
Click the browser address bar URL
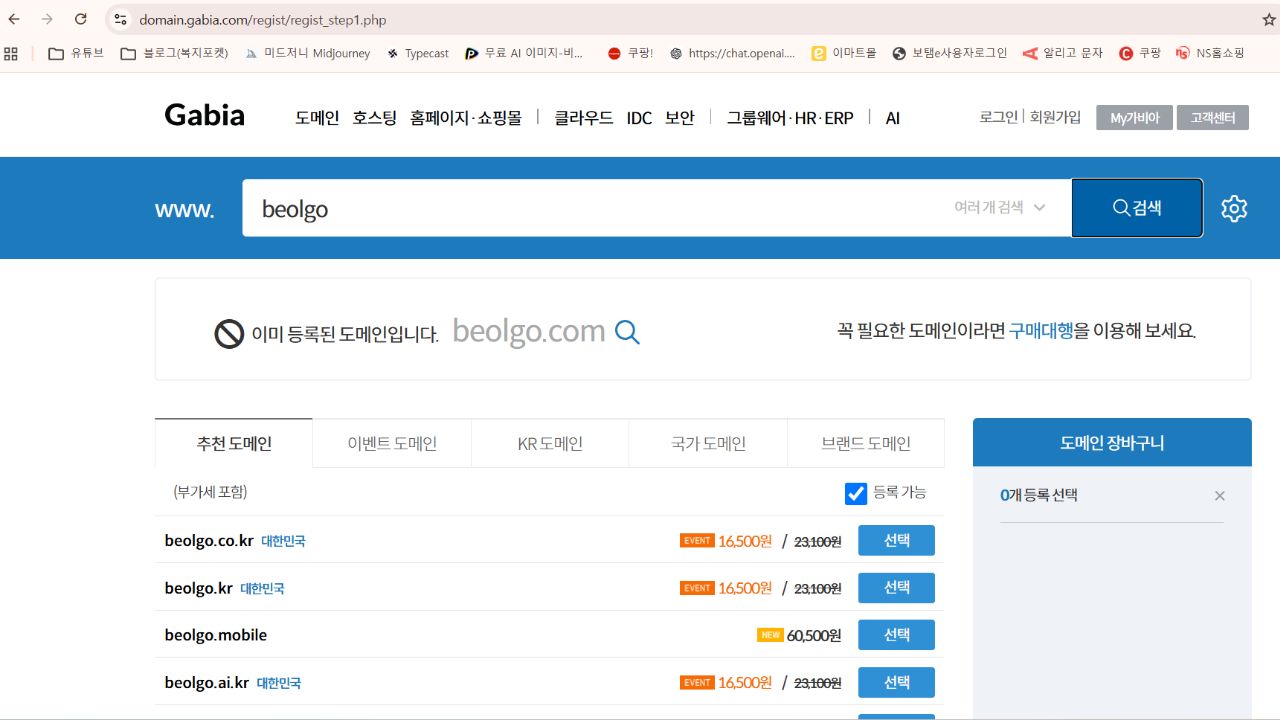tap(263, 20)
